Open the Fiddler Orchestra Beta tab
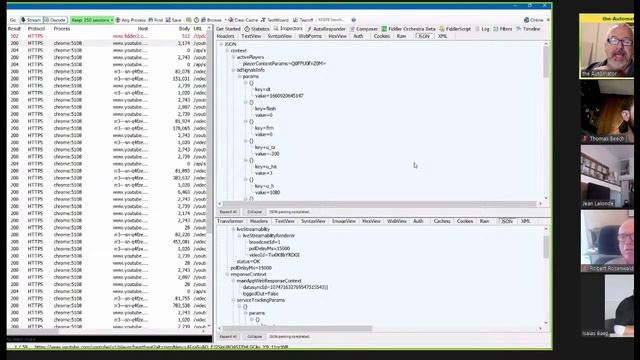The width and height of the screenshot is (640, 360). pyautogui.click(x=409, y=29)
